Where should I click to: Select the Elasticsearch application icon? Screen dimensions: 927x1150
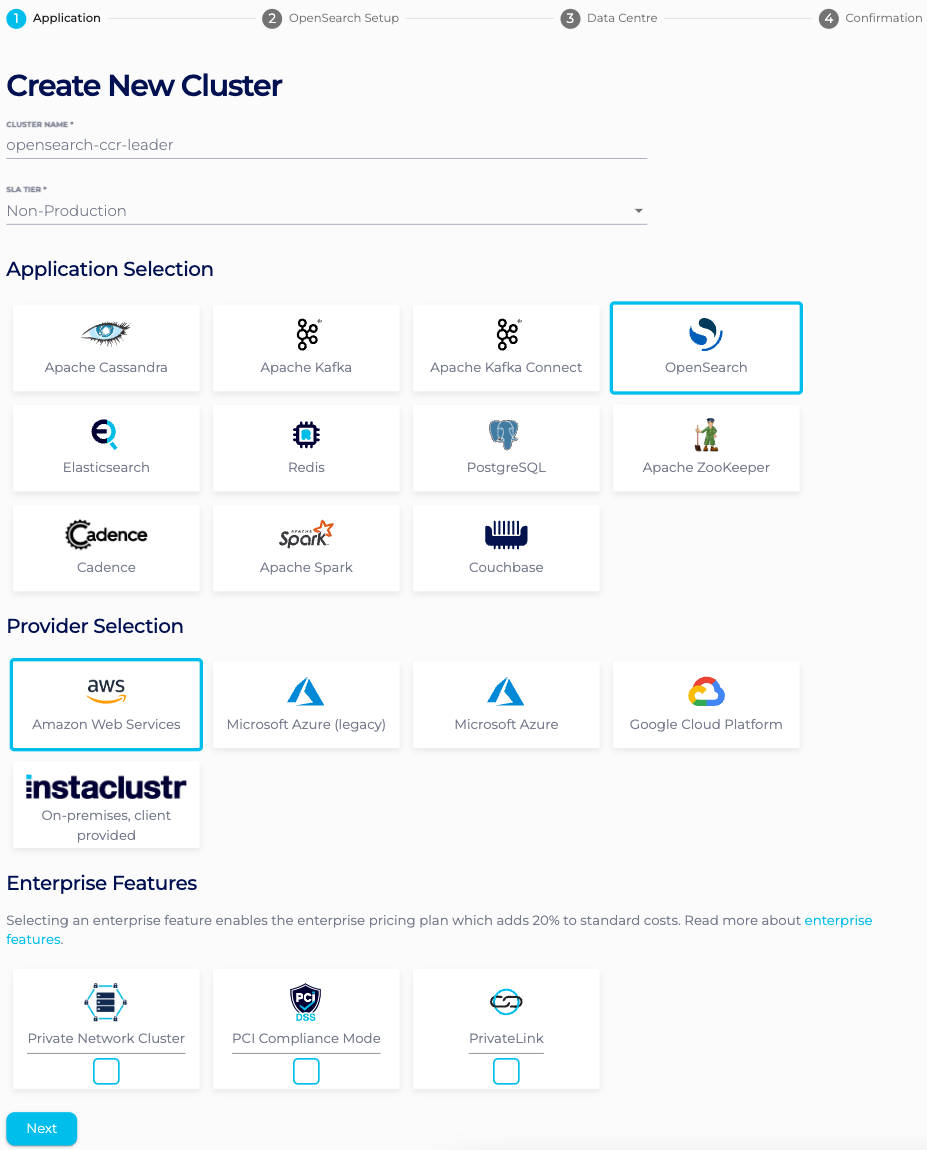pyautogui.click(x=106, y=434)
